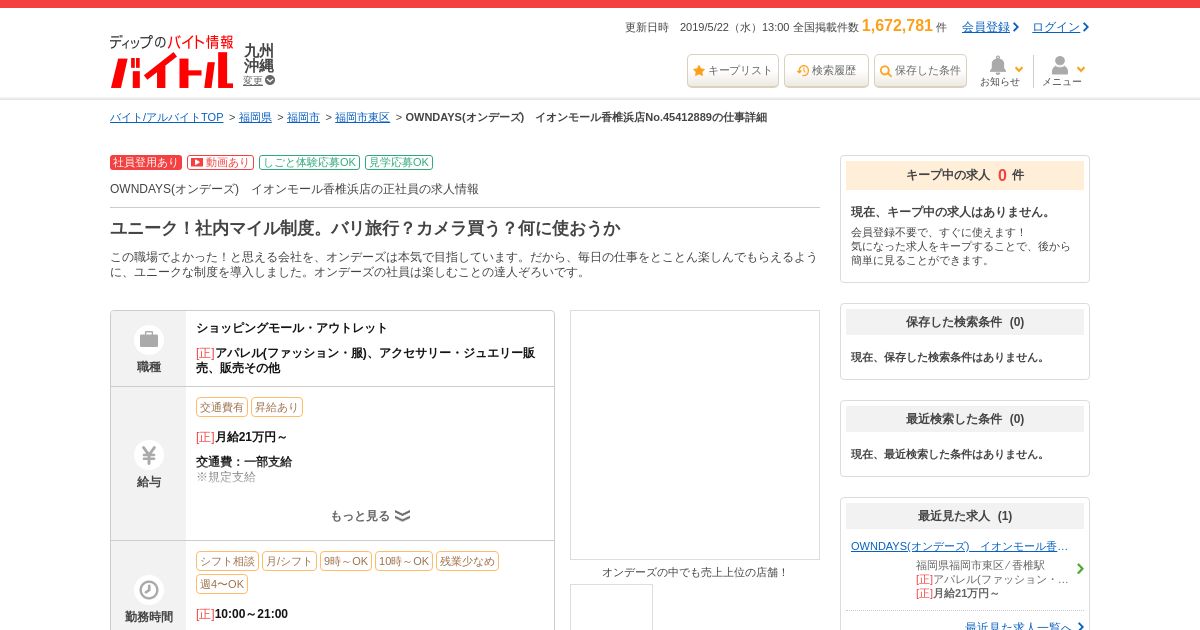Image resolution: width=1200 pixels, height=630 pixels.
Task: Expand salary details with もっと見る
Action: coord(370,516)
